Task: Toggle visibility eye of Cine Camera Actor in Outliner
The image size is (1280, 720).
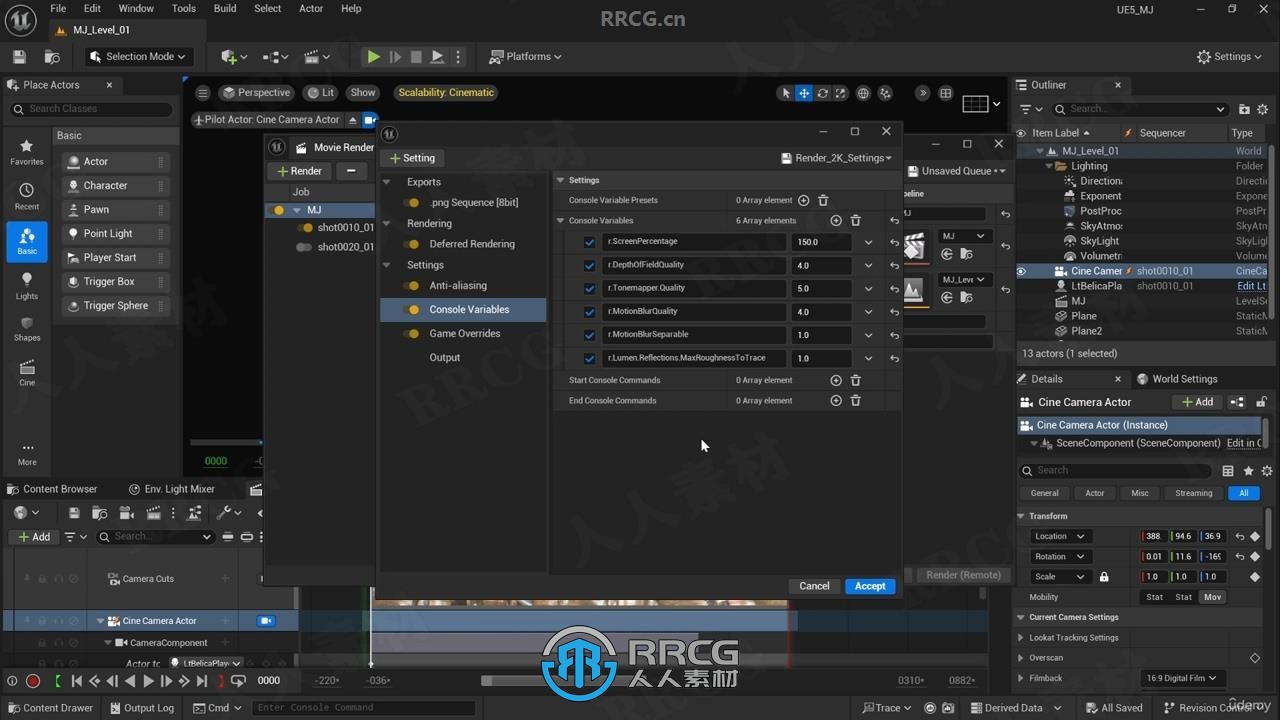Action: click(x=1021, y=271)
